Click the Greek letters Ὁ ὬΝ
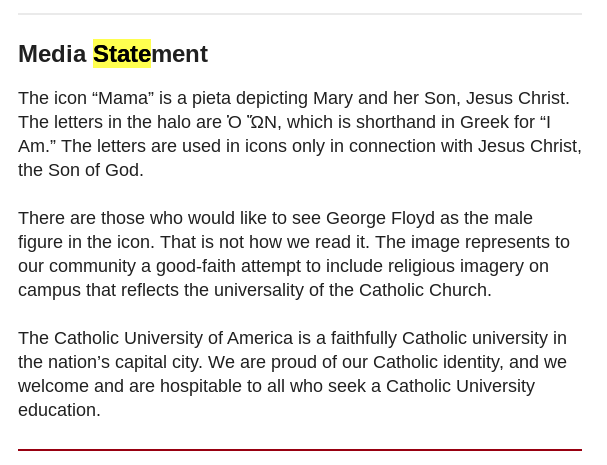The width and height of the screenshot is (607, 465). click(252, 122)
